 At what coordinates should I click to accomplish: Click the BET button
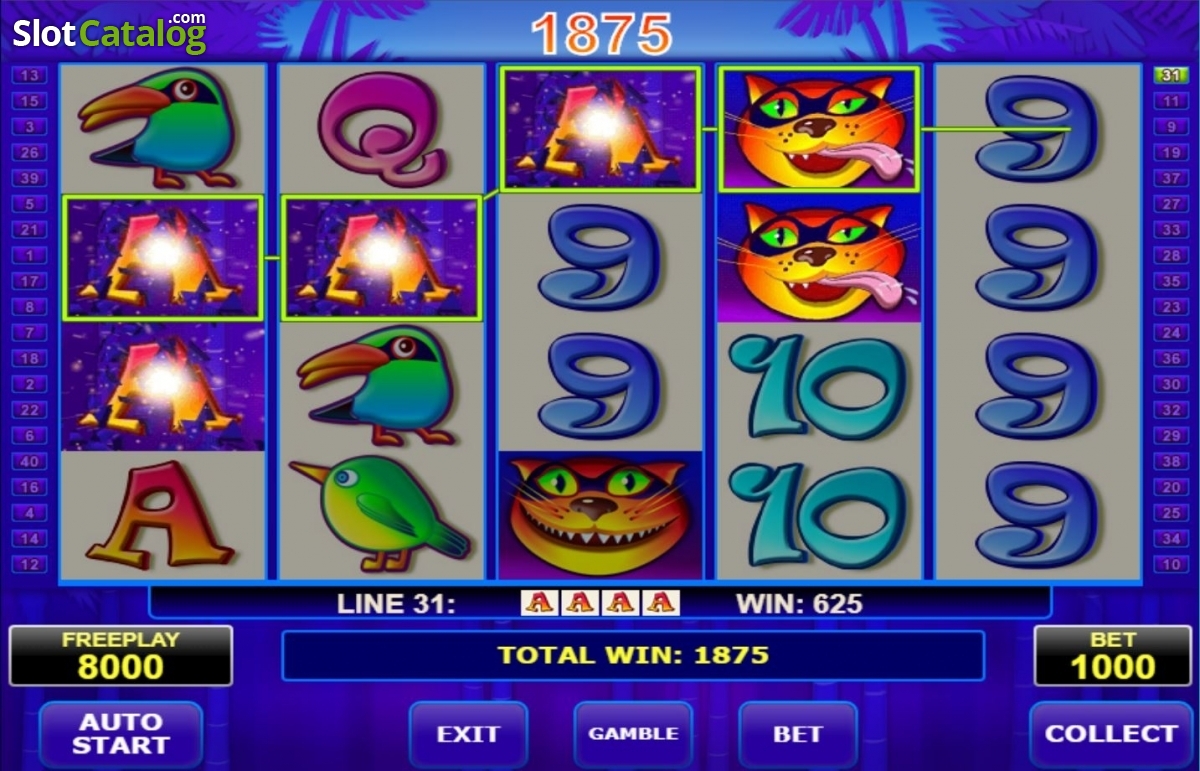(x=797, y=734)
